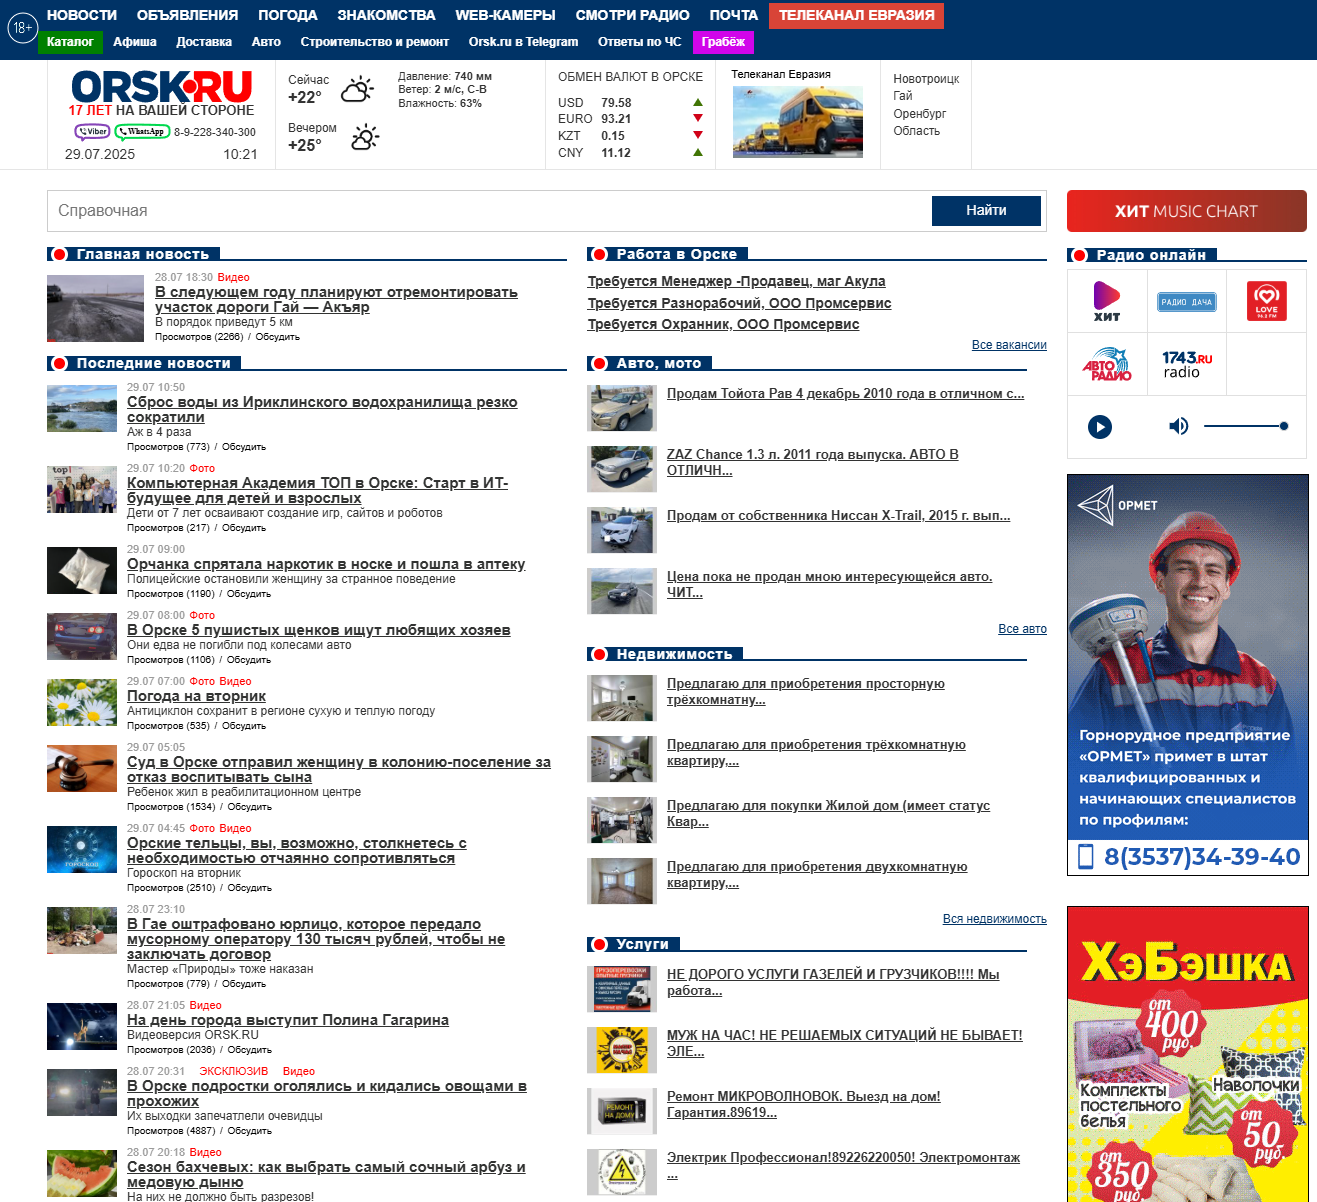Open the ХИТ Music Chart banner
Image resolution: width=1317 pixels, height=1202 pixels.
coord(1187,211)
